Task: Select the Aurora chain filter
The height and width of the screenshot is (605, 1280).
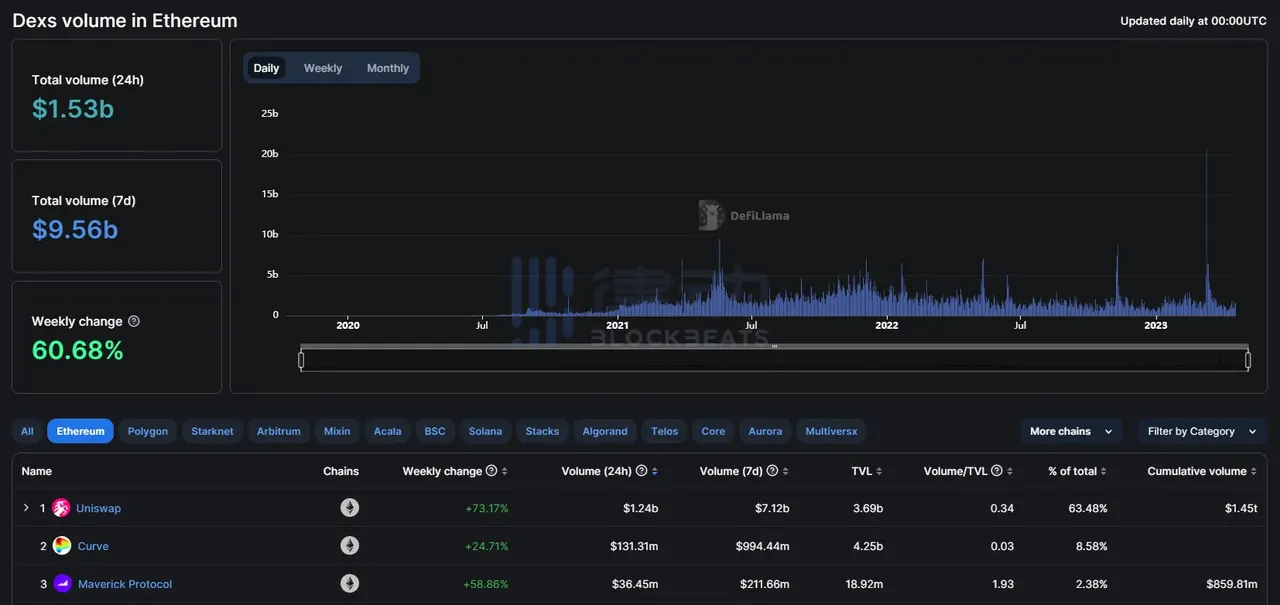Action: click(765, 431)
